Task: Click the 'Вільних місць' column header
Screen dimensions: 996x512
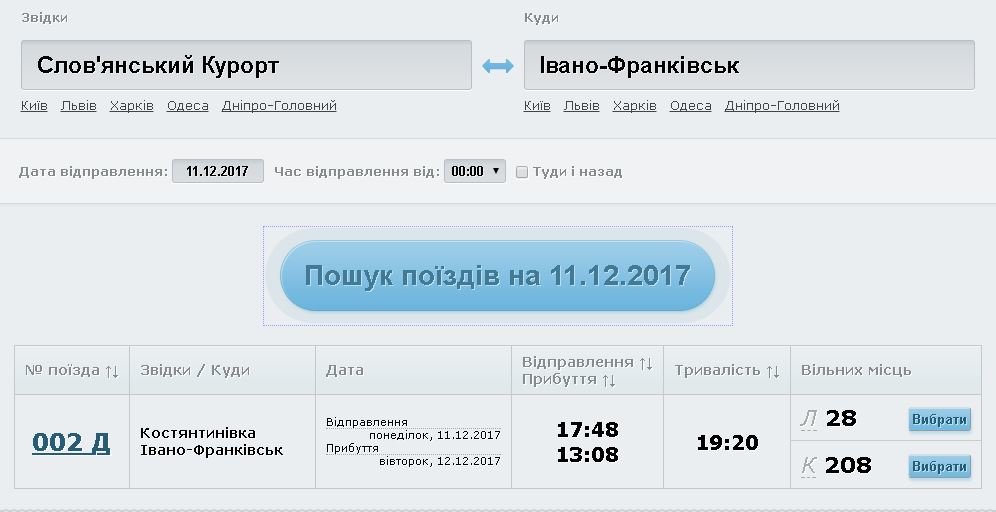Action: (856, 370)
